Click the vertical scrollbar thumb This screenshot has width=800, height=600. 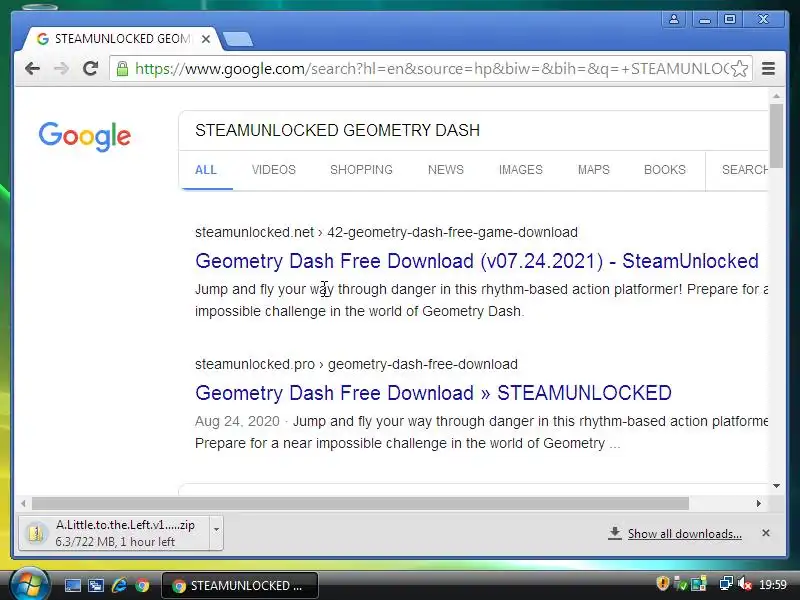click(x=777, y=136)
